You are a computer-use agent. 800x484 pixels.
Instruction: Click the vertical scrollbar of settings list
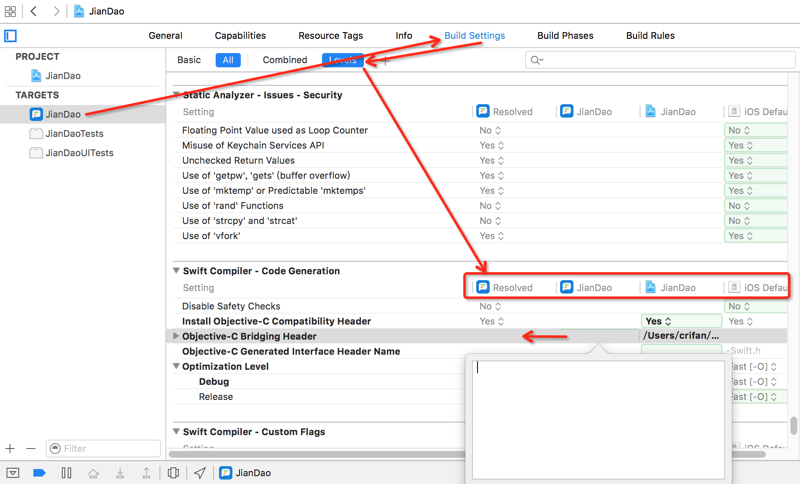(x=793, y=426)
